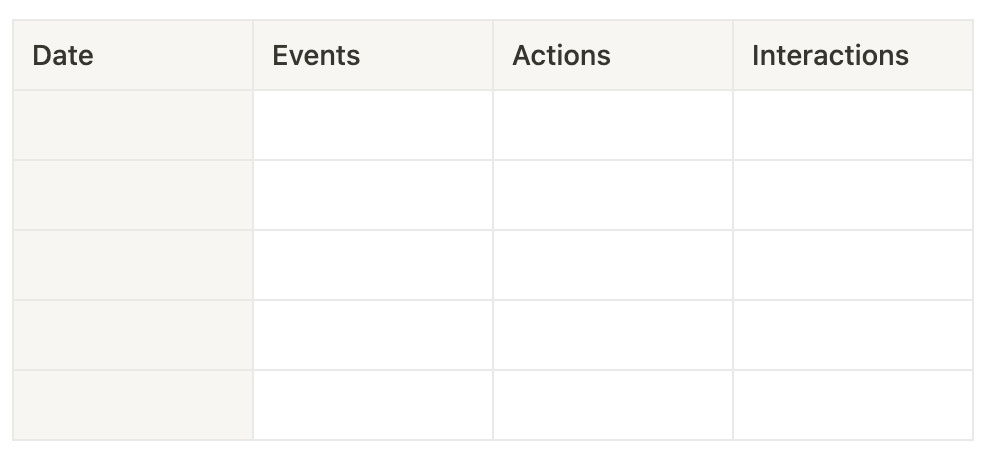Viewport: 1000px width, 462px height.
Task: Click the Actions header cell
Action: [x=612, y=55]
